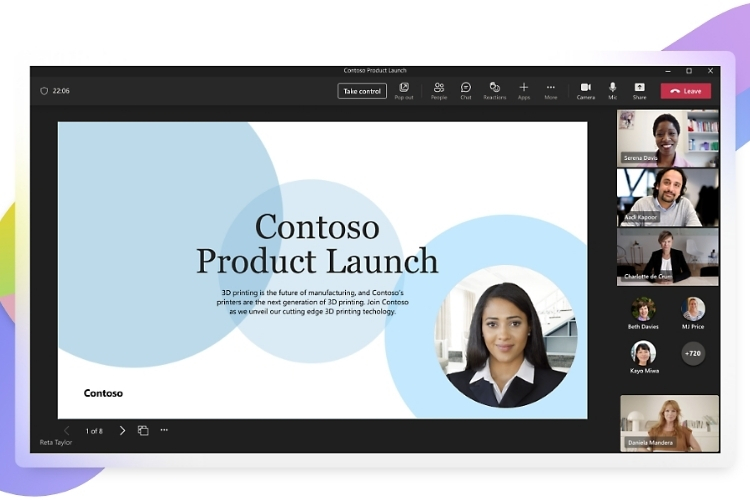Screen dimensions: 750x500
Task: Open the Reactions menu
Action: tap(495, 90)
